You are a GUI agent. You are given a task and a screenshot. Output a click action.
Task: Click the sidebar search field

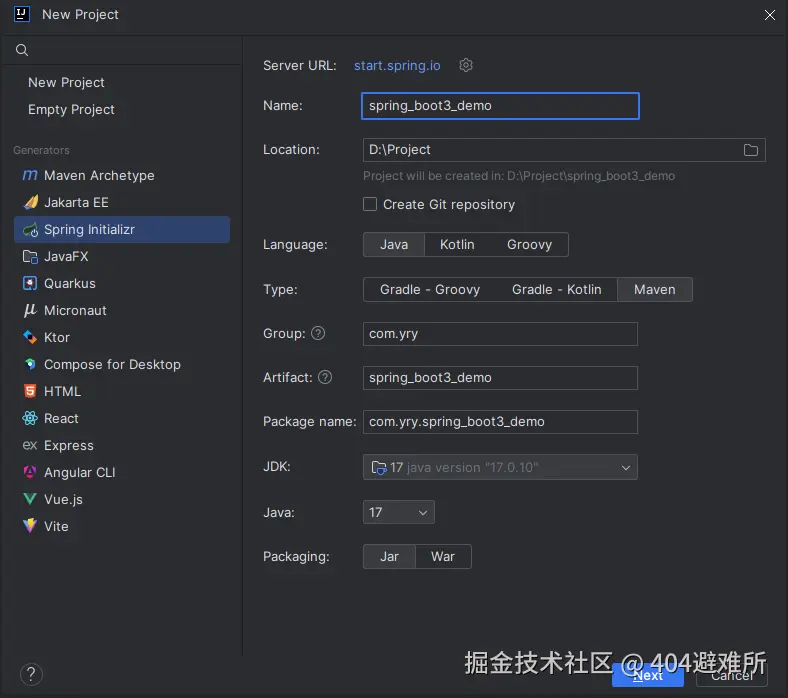[122, 50]
